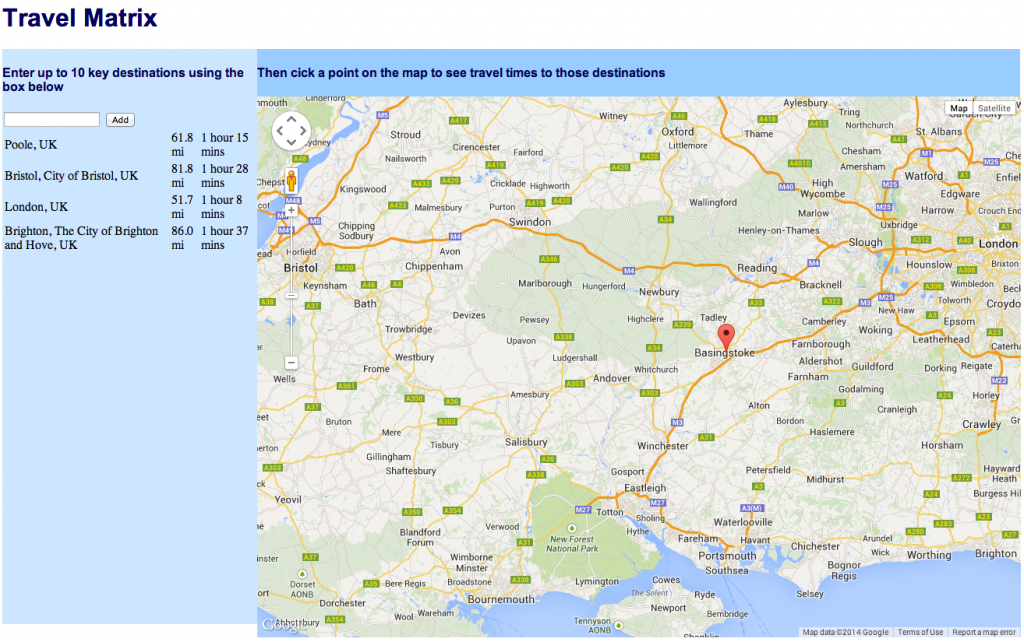Select the London, UK destination in the list
1024x642 pixels.
pos(36,207)
